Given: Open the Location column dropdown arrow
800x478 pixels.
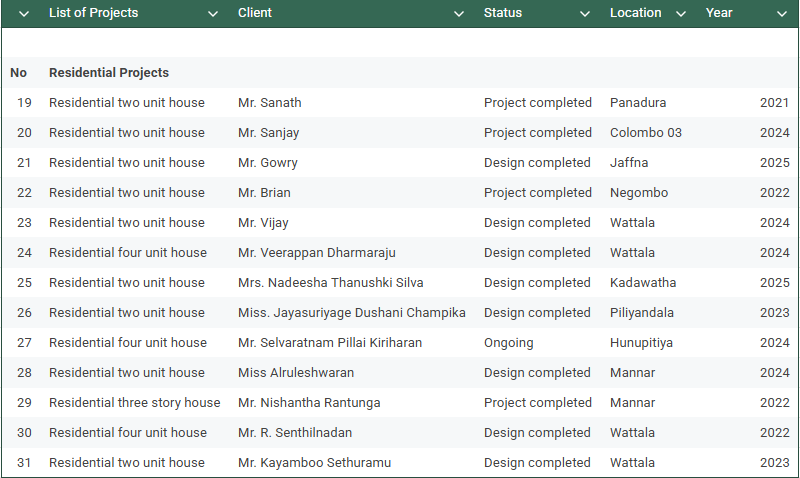Looking at the screenshot, I should [681, 14].
